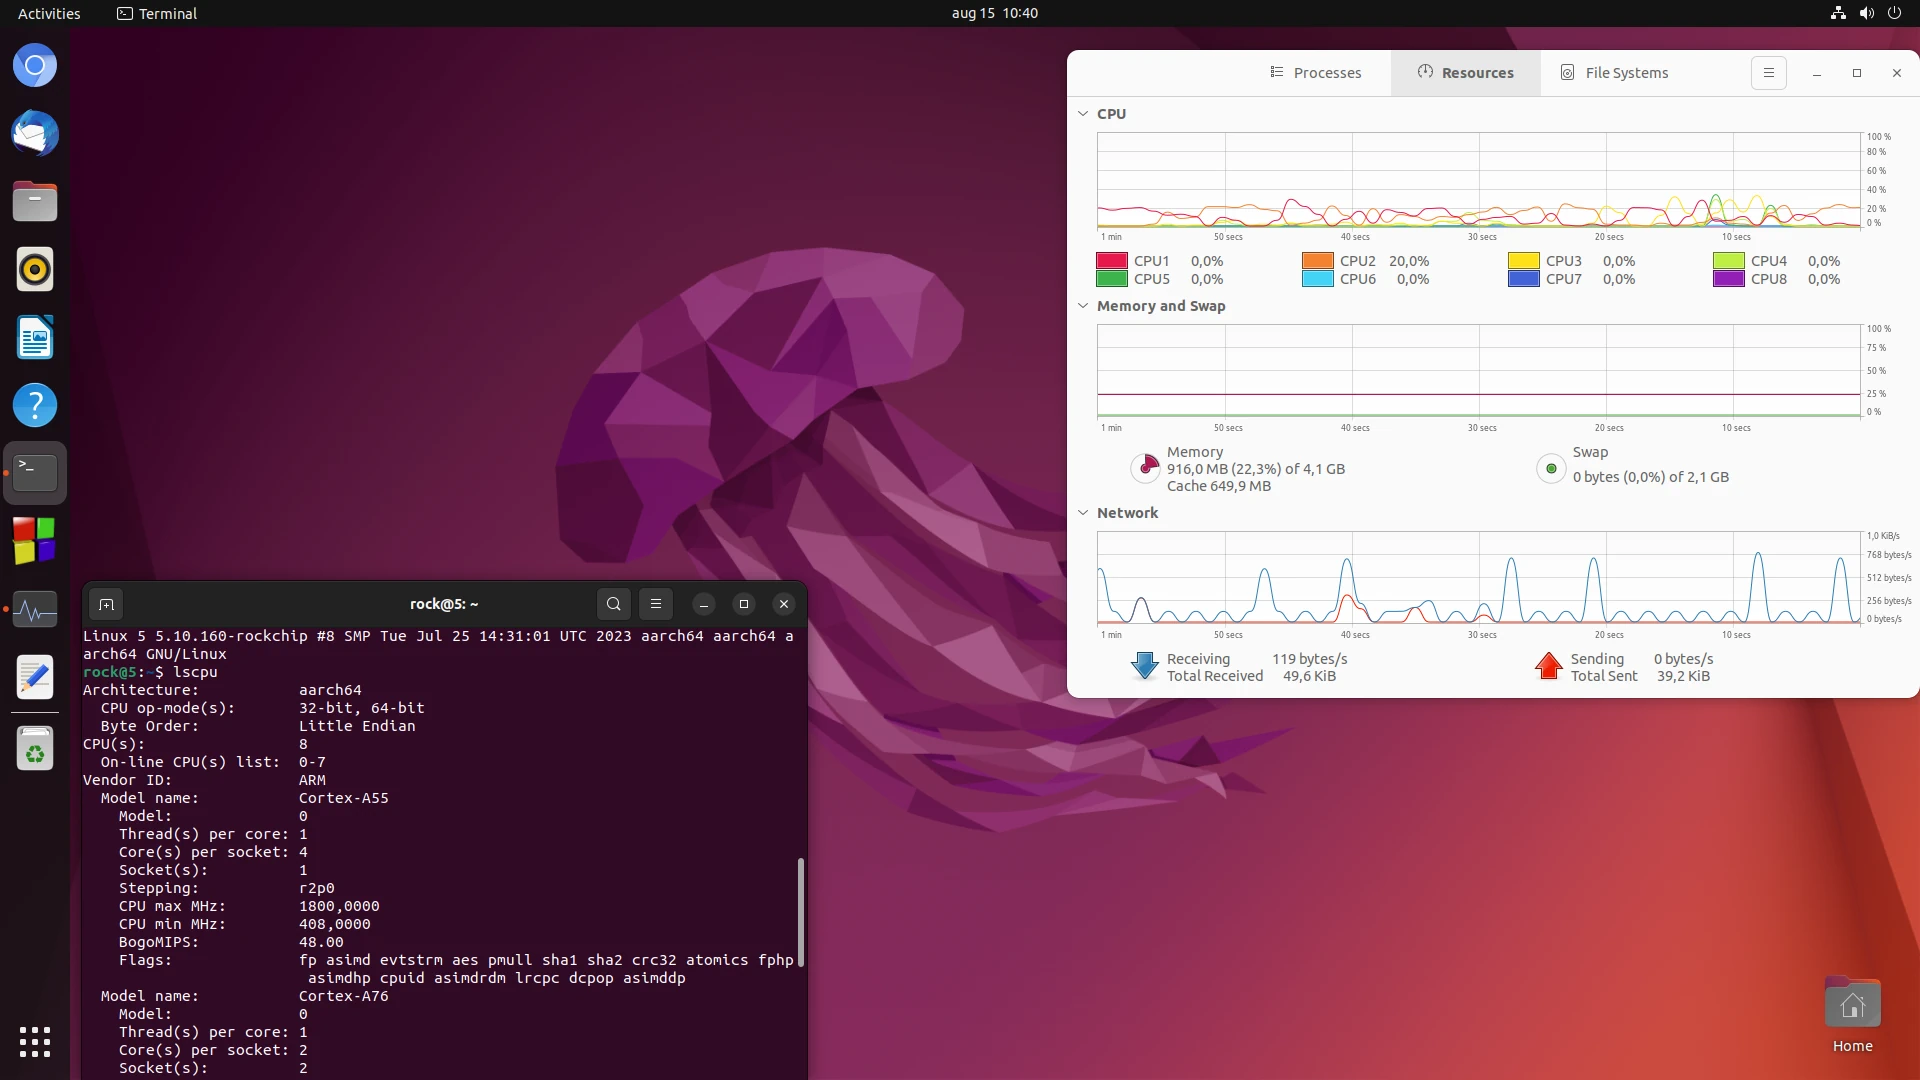Collapse the Memory and Swap section

point(1083,306)
